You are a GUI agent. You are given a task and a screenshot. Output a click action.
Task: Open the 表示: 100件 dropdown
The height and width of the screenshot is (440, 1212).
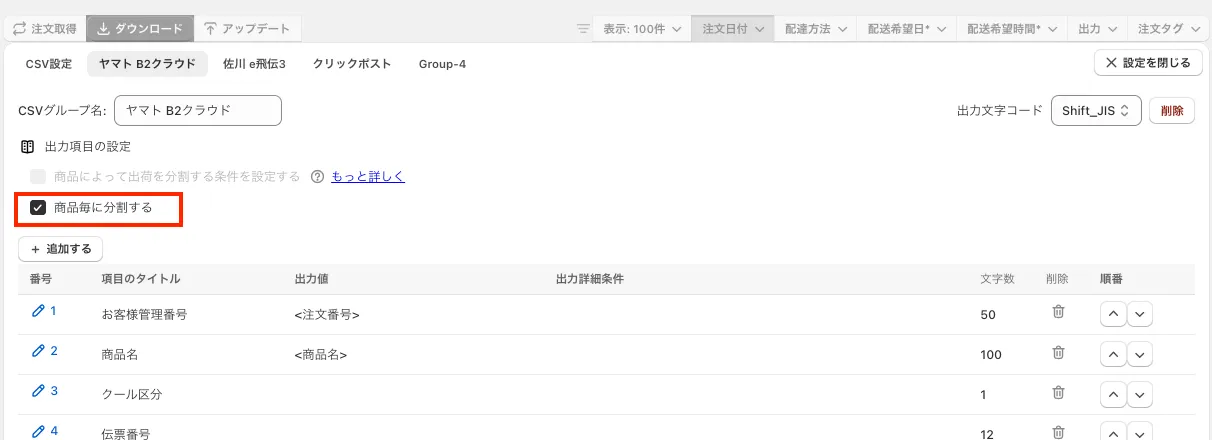tap(642, 29)
